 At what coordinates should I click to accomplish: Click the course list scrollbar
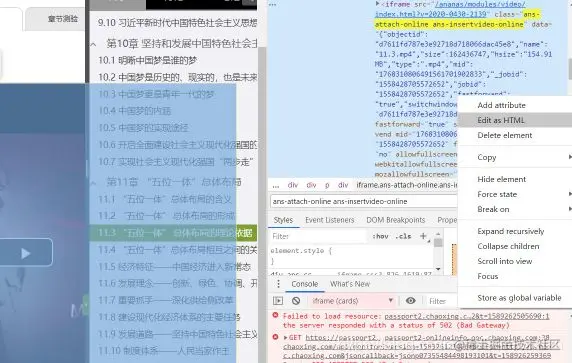[x=262, y=204]
